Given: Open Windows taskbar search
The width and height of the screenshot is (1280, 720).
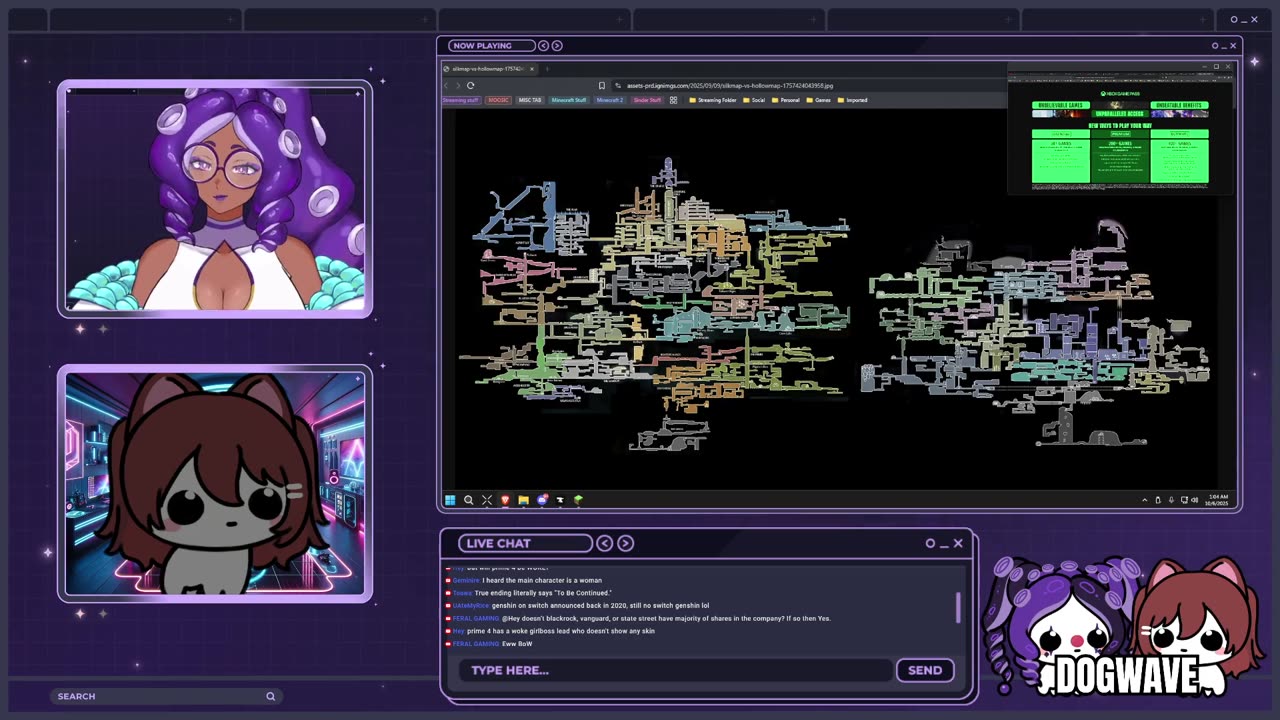Looking at the screenshot, I should point(468,500).
